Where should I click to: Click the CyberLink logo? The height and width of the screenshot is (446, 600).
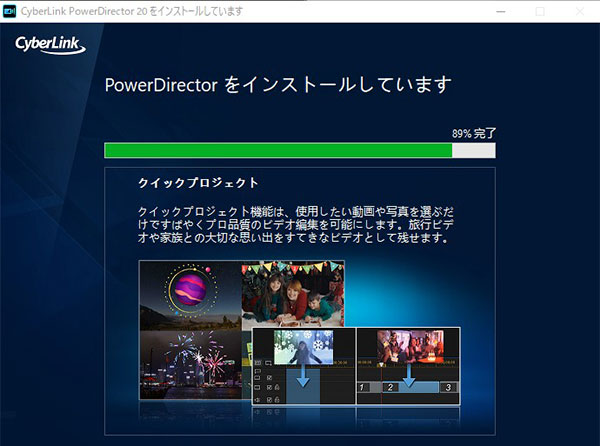pyautogui.click(x=50, y=45)
